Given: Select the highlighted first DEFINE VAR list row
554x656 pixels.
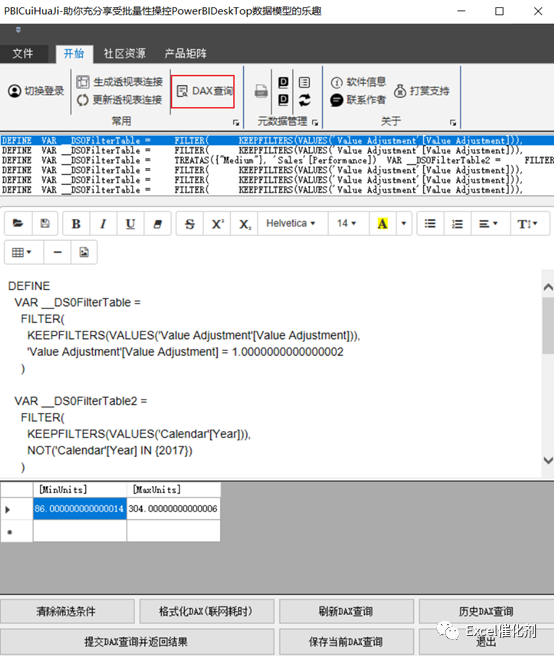Looking at the screenshot, I should pos(277,141).
